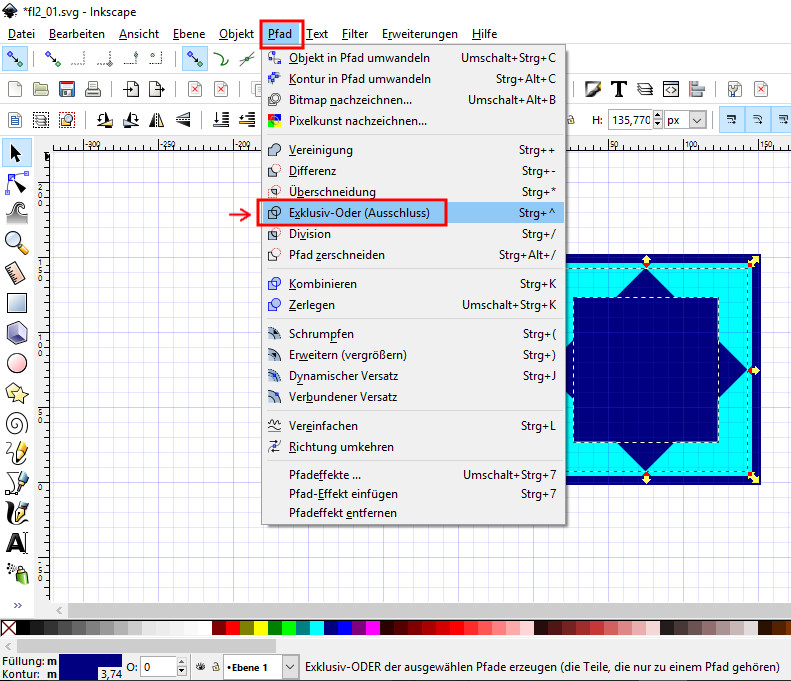
Task: Pick the text tool in toolbox
Action: (x=16, y=543)
